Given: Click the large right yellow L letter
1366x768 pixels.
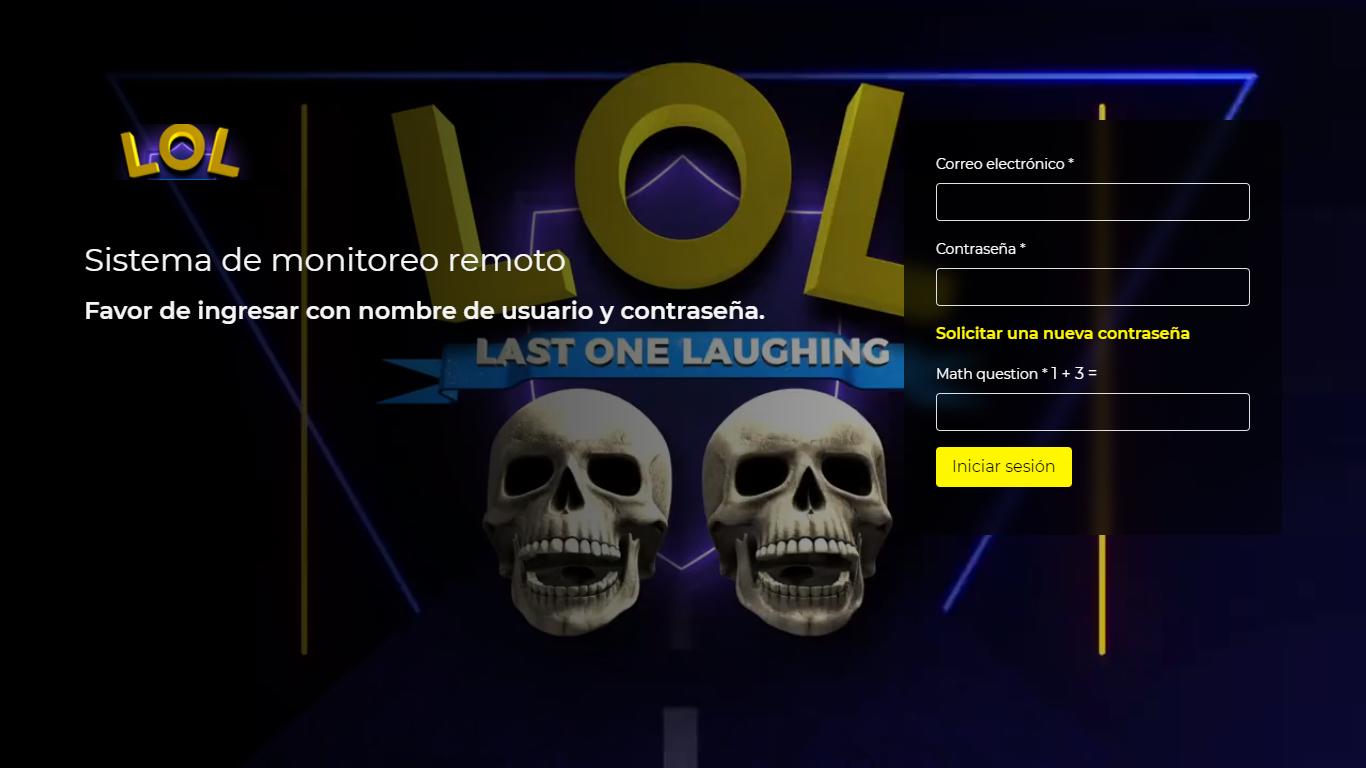Looking at the screenshot, I should click(x=860, y=190).
